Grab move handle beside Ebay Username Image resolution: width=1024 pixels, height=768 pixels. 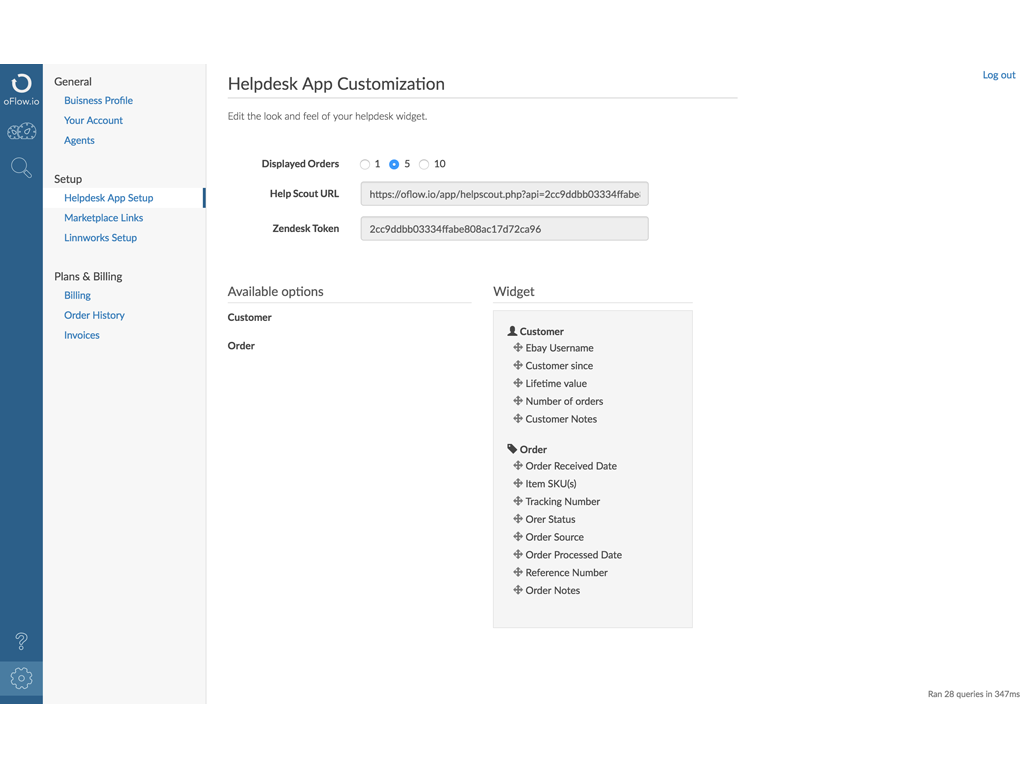pos(518,348)
